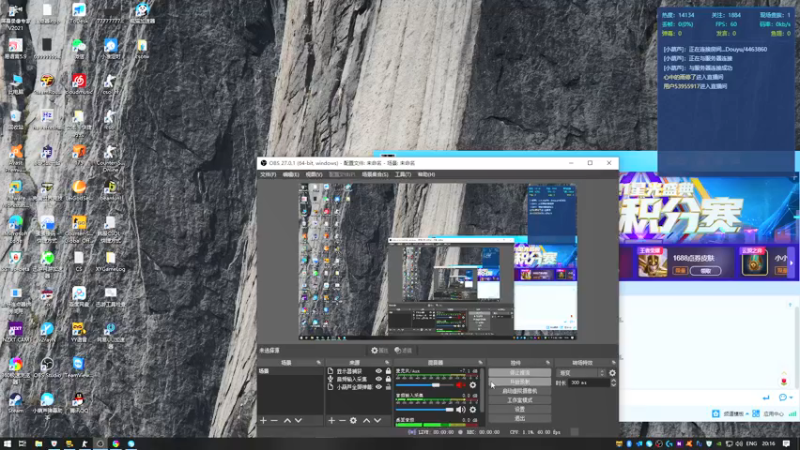Viewport: 800px width, 450px height.
Task: Open source Filters button above docks
Action: 403,351
